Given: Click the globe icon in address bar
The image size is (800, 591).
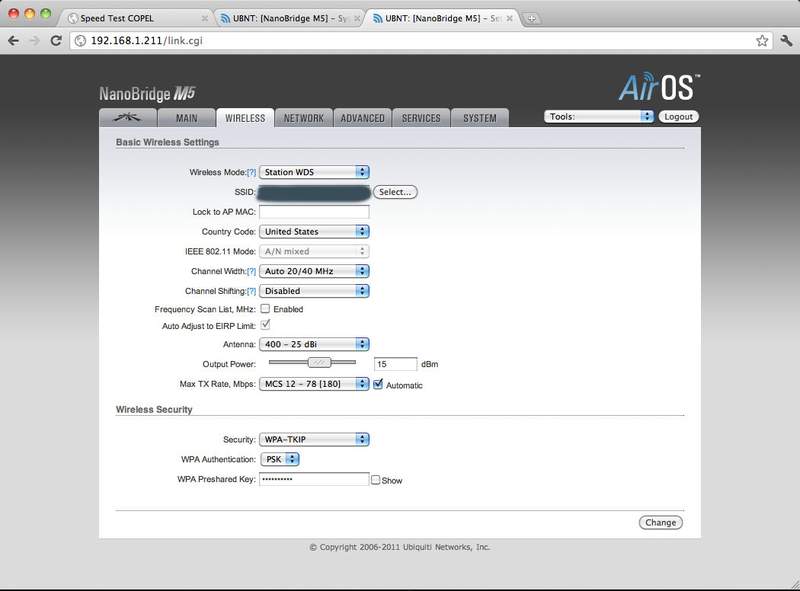Looking at the screenshot, I should [x=80, y=41].
